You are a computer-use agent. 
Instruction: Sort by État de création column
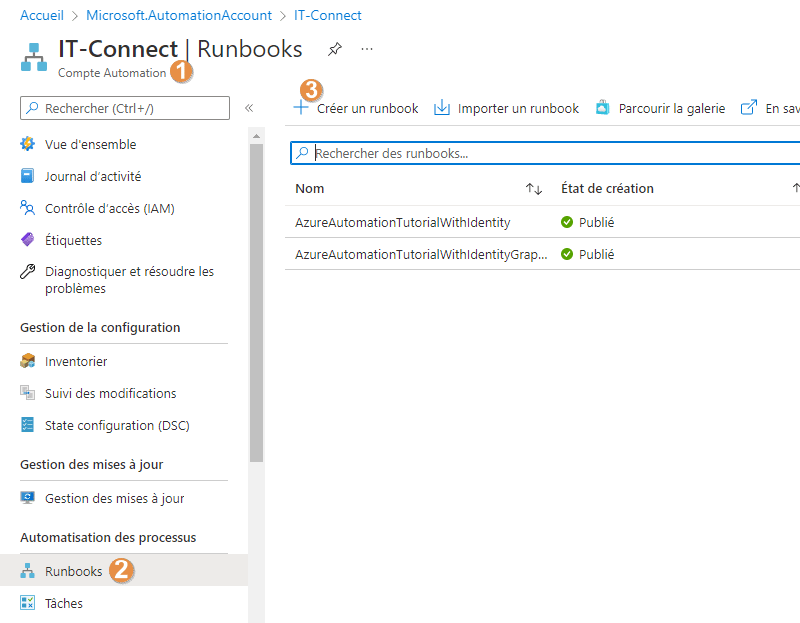tap(607, 189)
